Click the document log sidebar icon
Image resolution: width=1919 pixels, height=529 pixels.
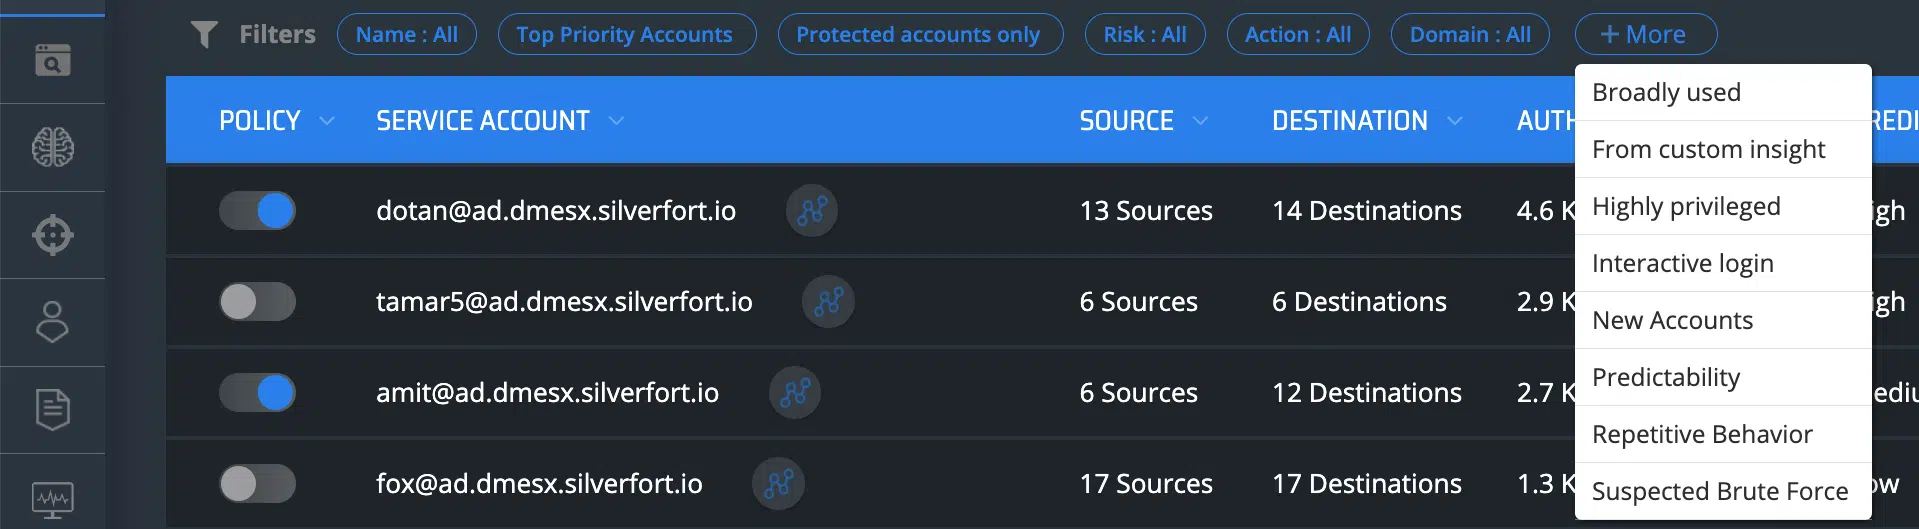(52, 409)
